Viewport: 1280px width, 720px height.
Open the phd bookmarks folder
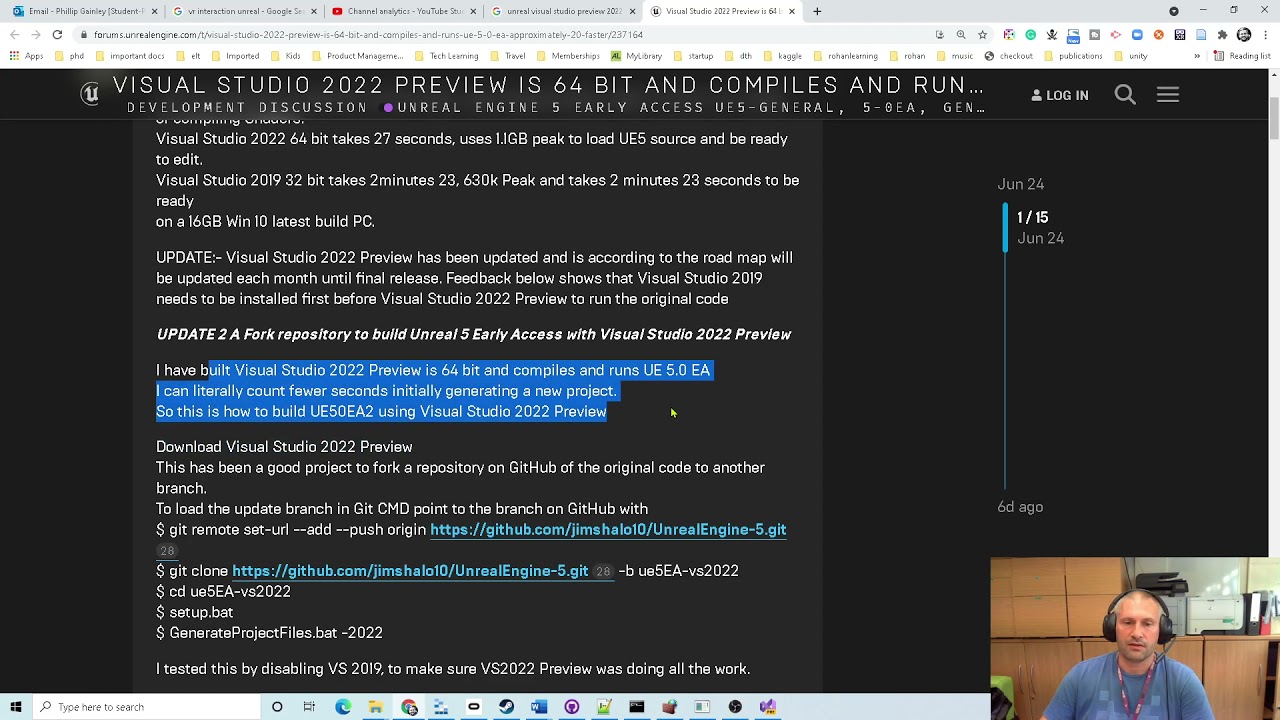[x=69, y=56]
